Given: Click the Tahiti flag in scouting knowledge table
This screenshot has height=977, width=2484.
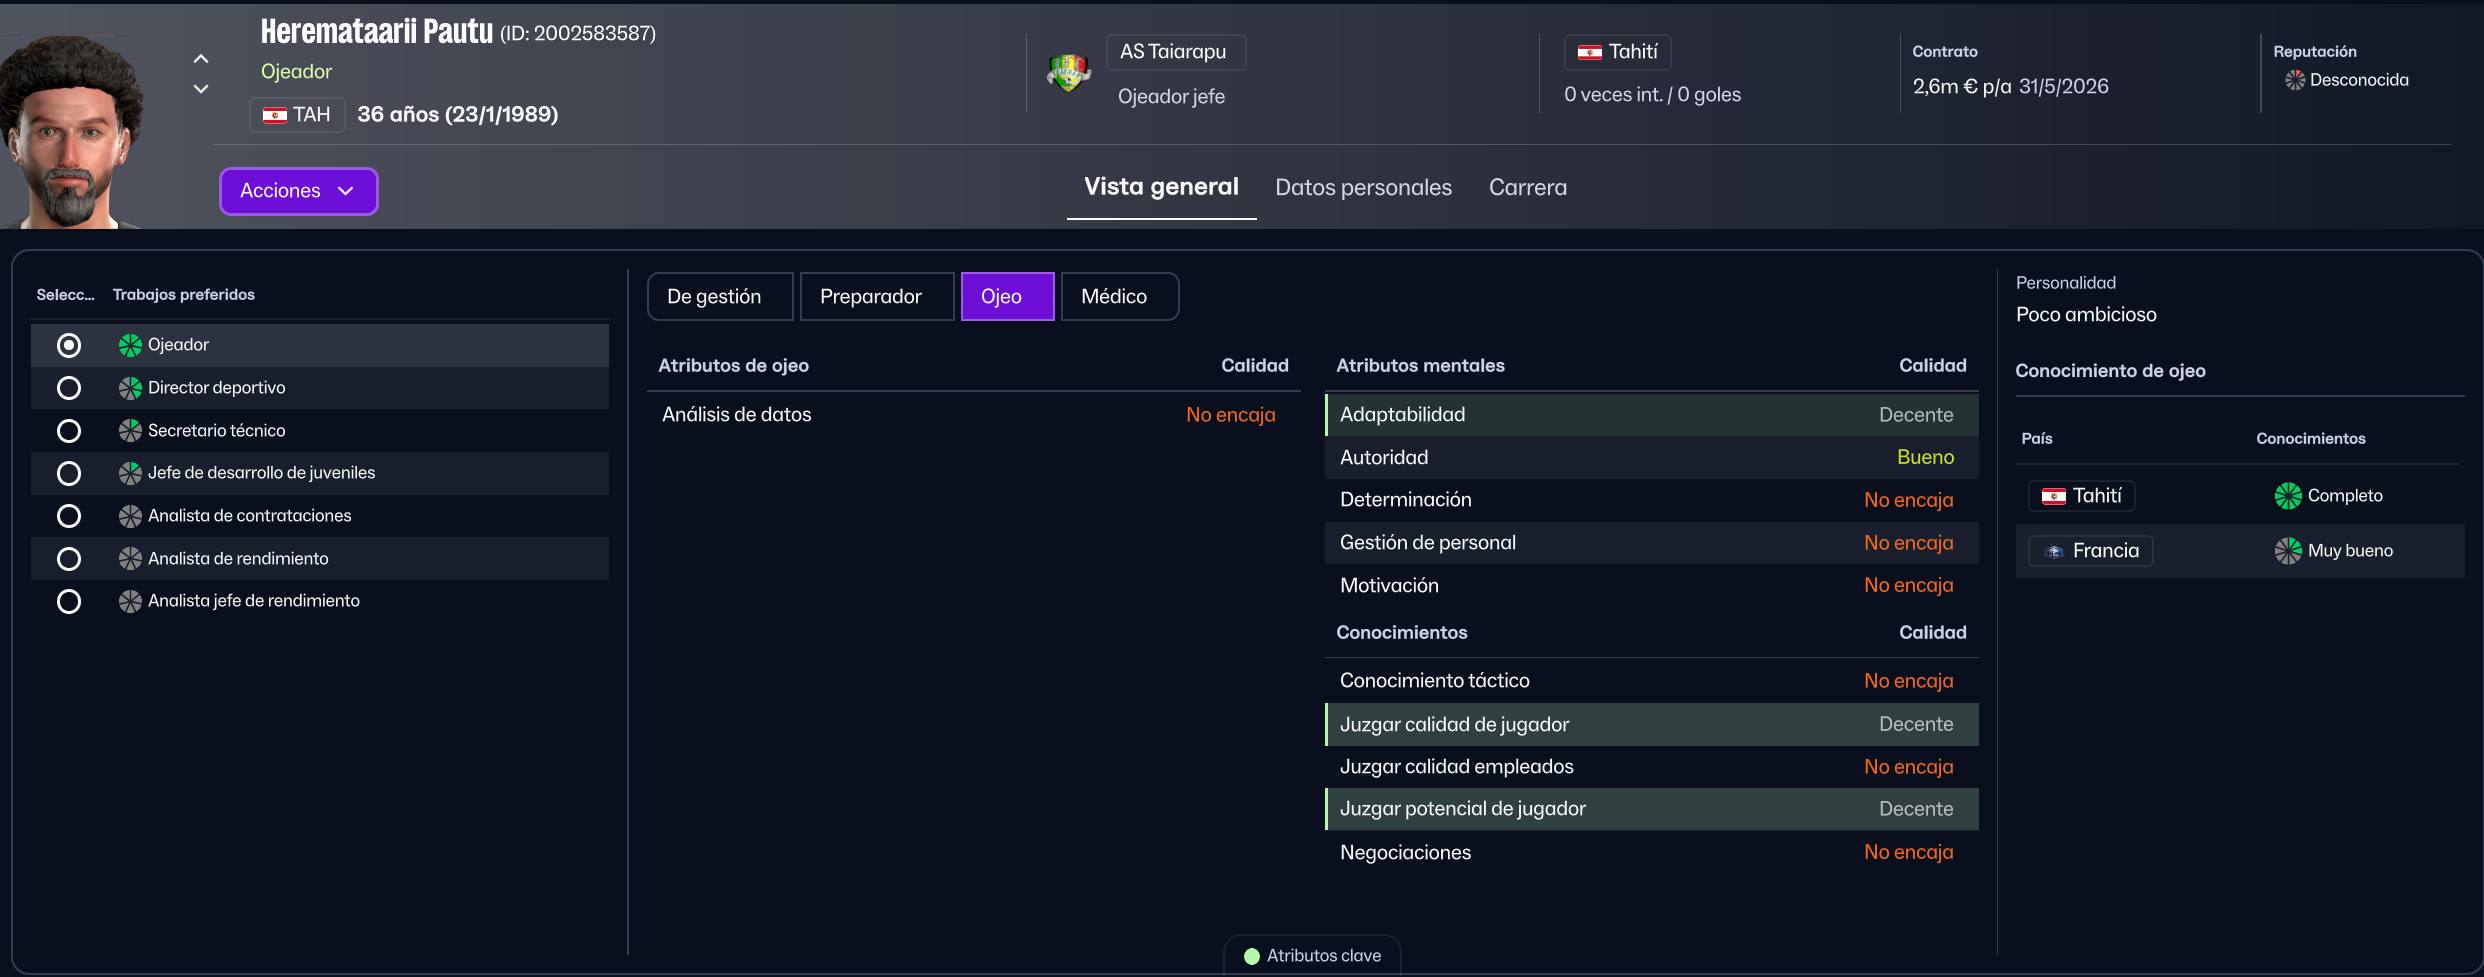Looking at the screenshot, I should (2054, 496).
